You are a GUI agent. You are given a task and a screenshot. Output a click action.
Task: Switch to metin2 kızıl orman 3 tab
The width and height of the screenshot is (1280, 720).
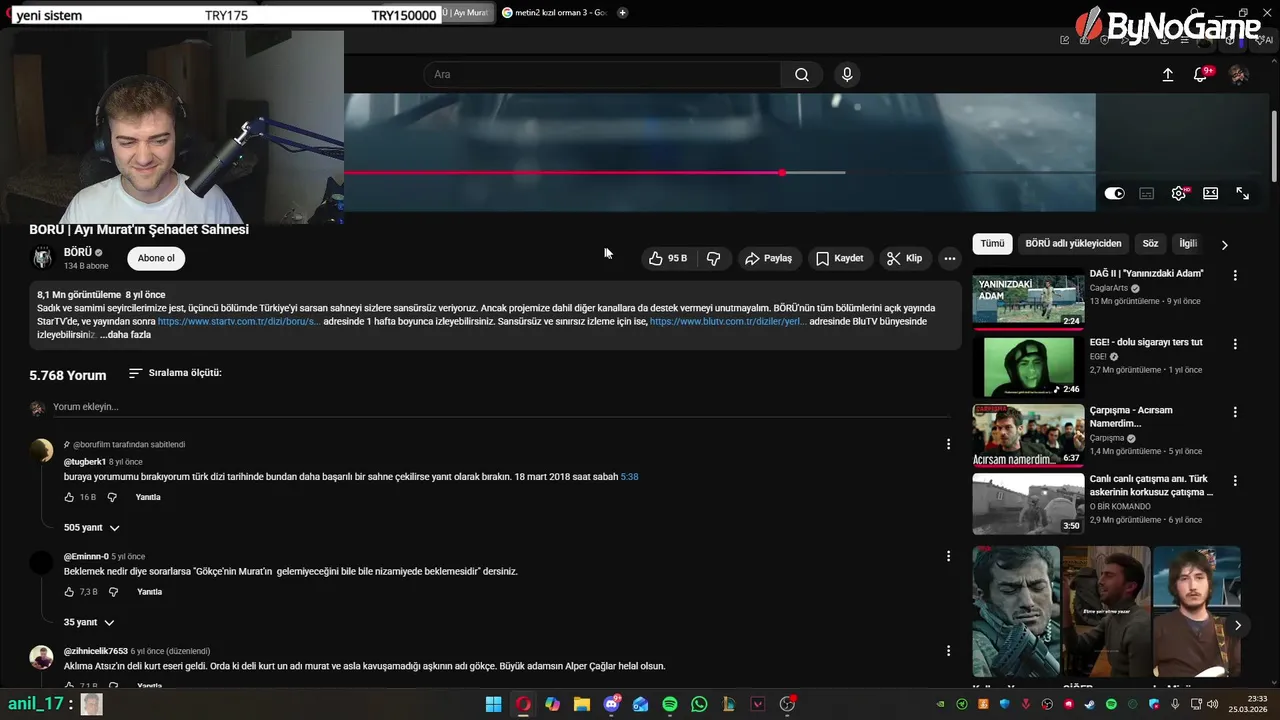click(554, 13)
